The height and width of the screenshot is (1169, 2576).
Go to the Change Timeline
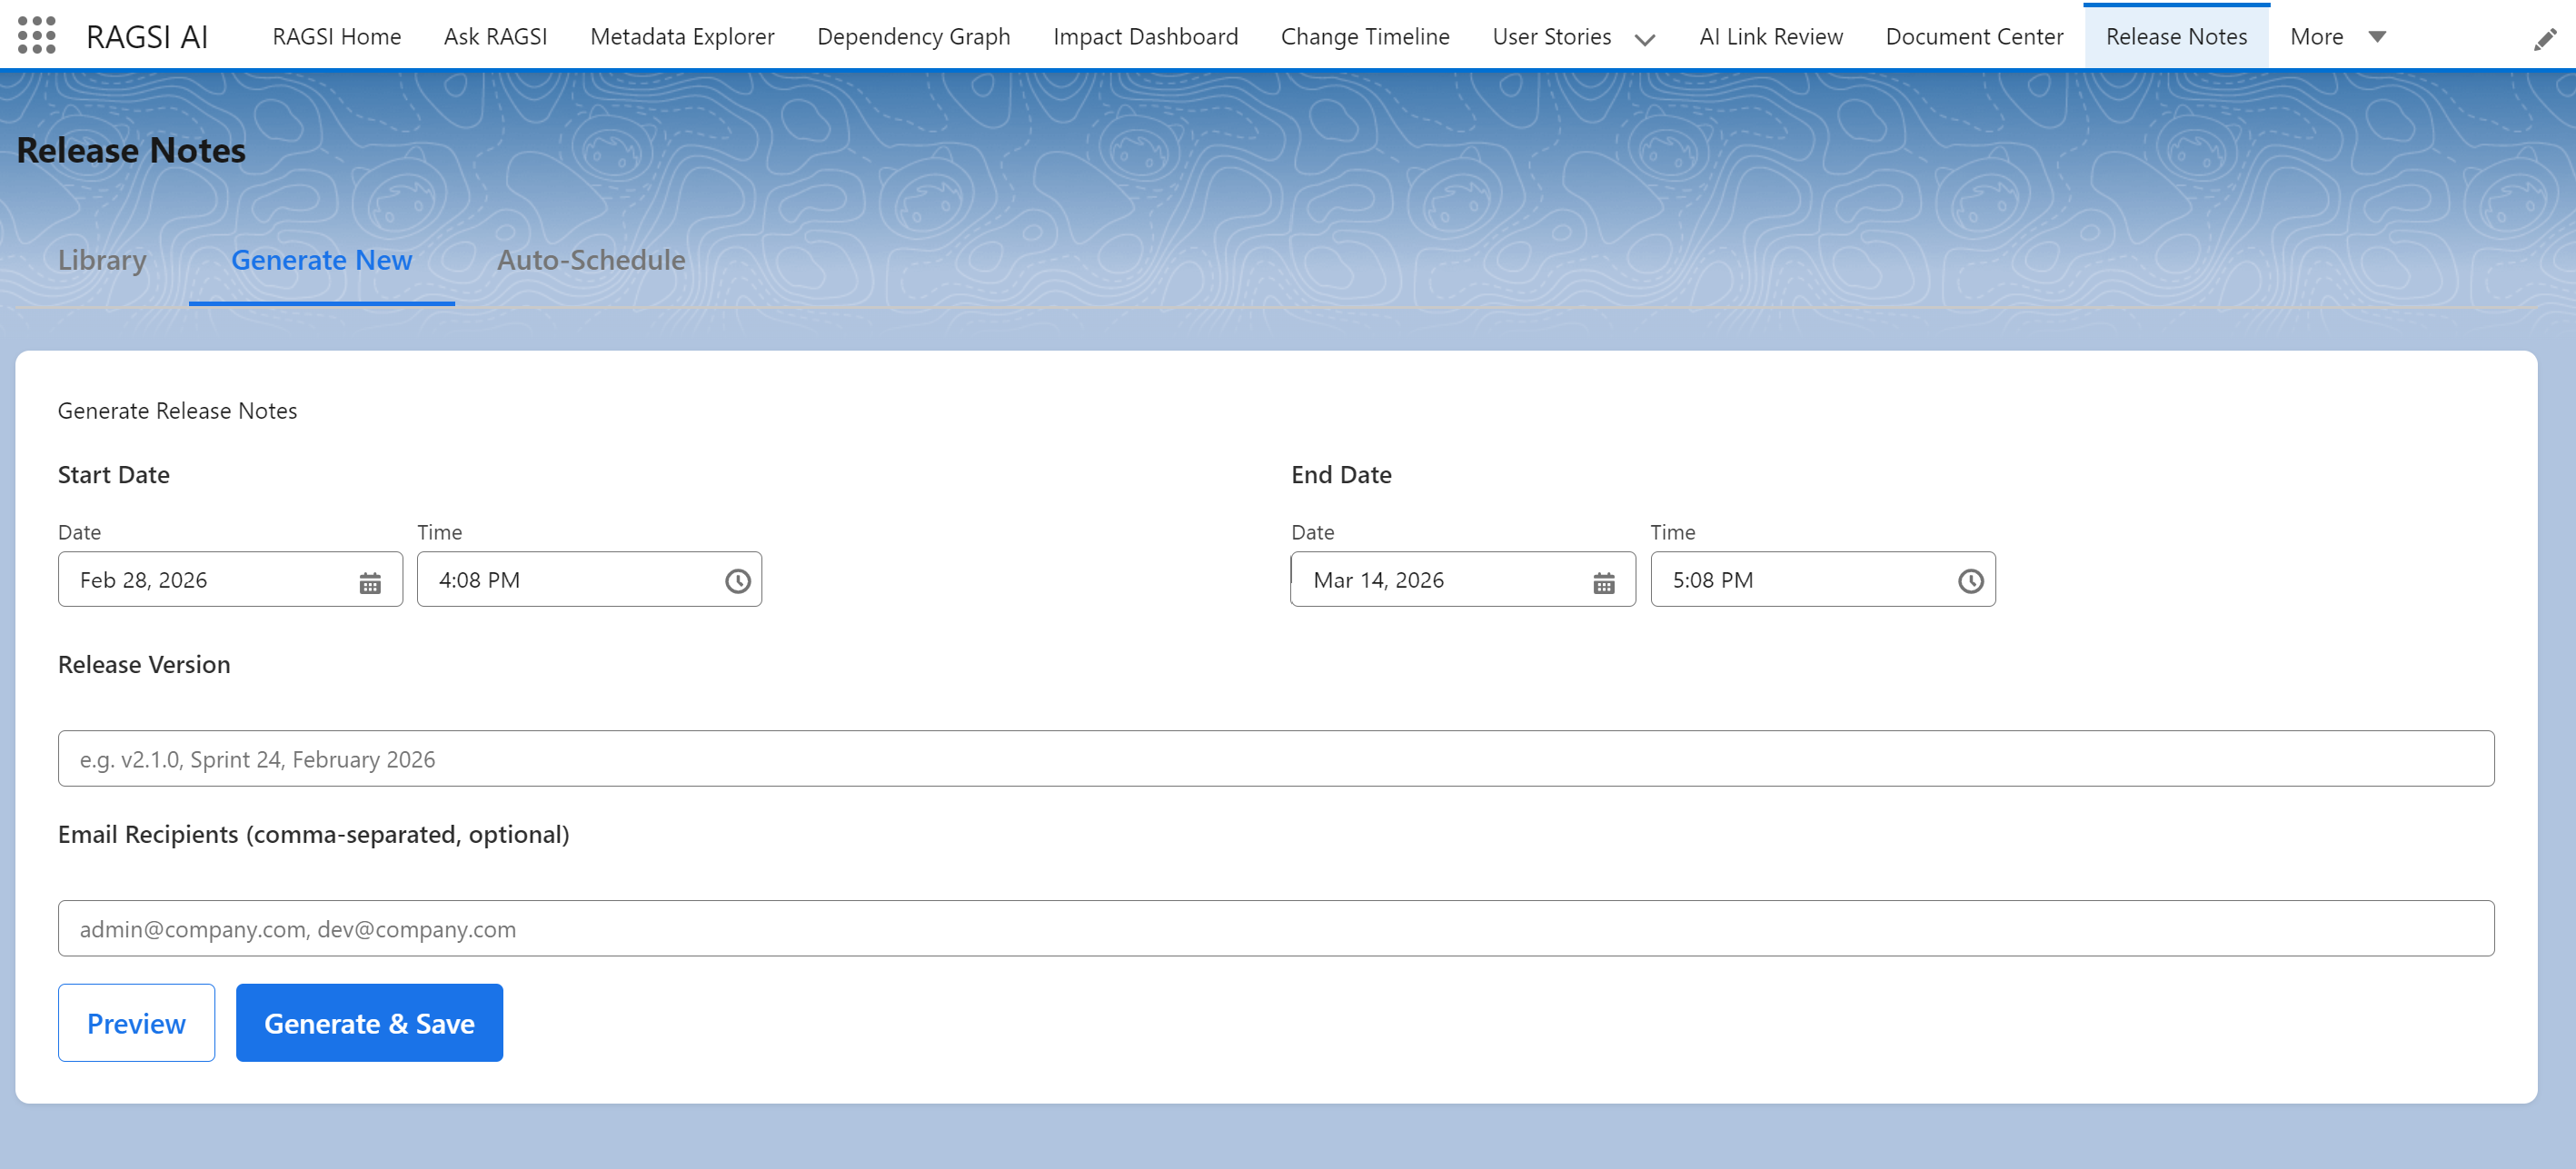click(x=1365, y=37)
